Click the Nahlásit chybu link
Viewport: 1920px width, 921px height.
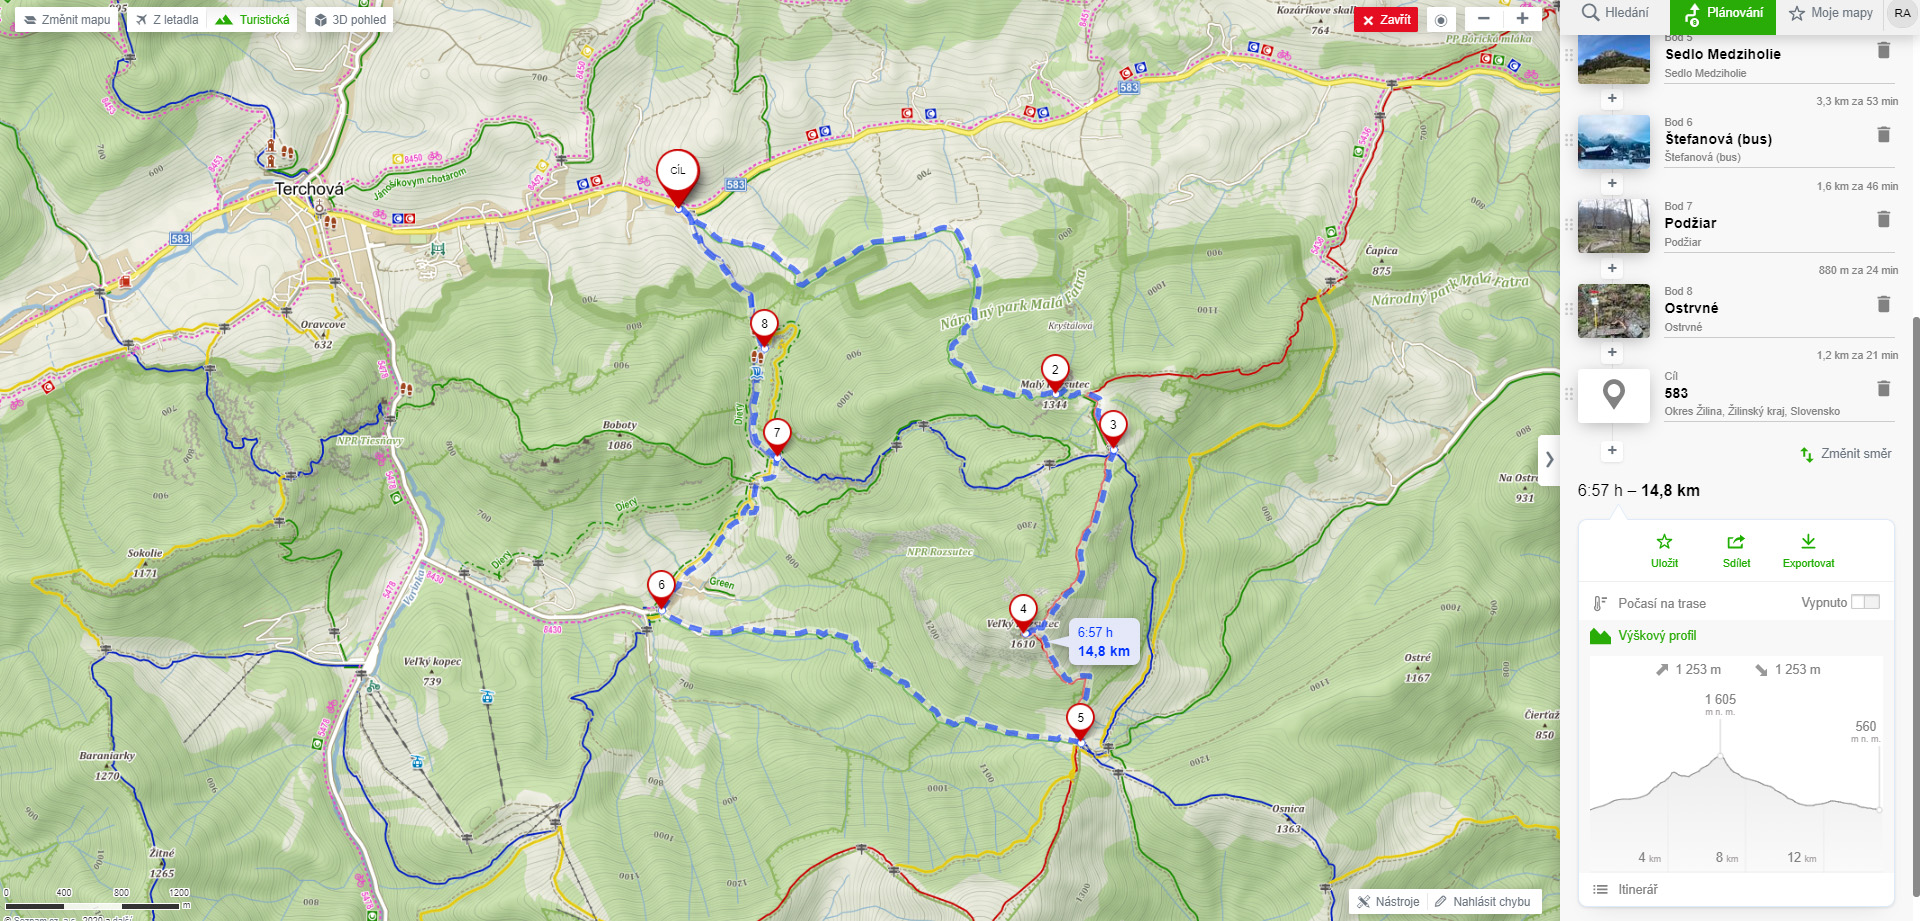click(x=1482, y=902)
